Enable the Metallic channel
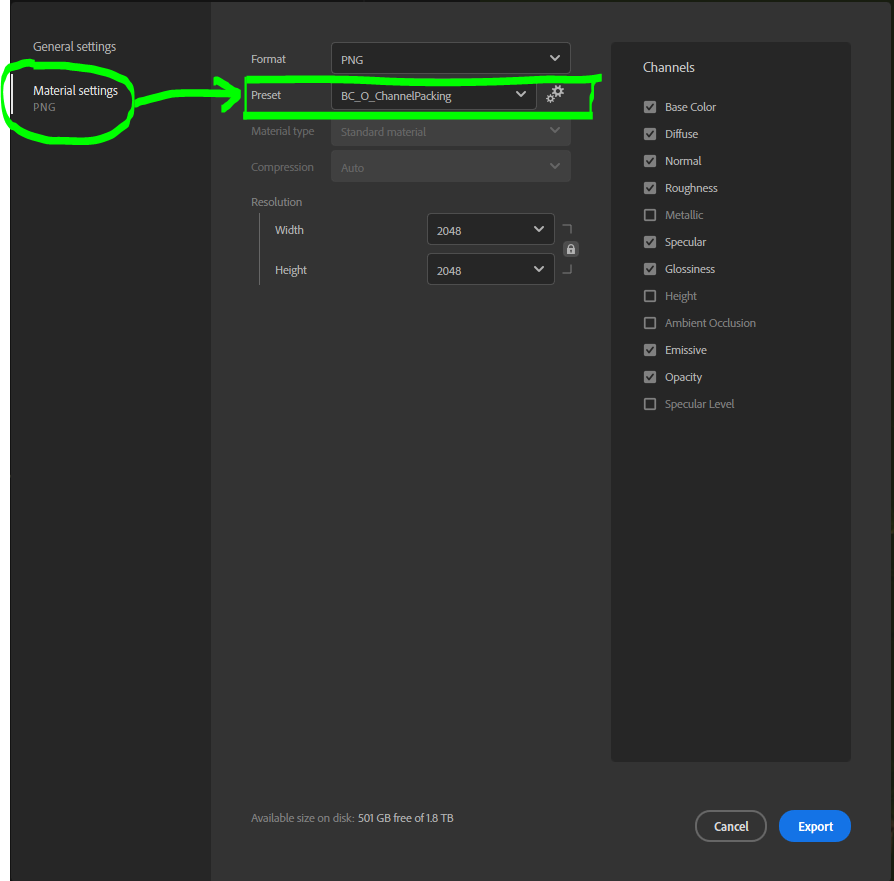Image resolution: width=894 pixels, height=881 pixels. [x=649, y=215]
